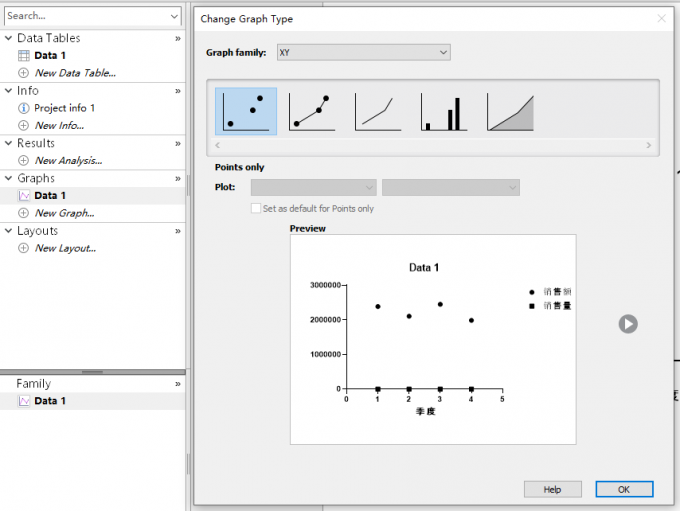Choose the Line only graph type icon
This screenshot has width=680, height=511.
pyautogui.click(x=377, y=111)
